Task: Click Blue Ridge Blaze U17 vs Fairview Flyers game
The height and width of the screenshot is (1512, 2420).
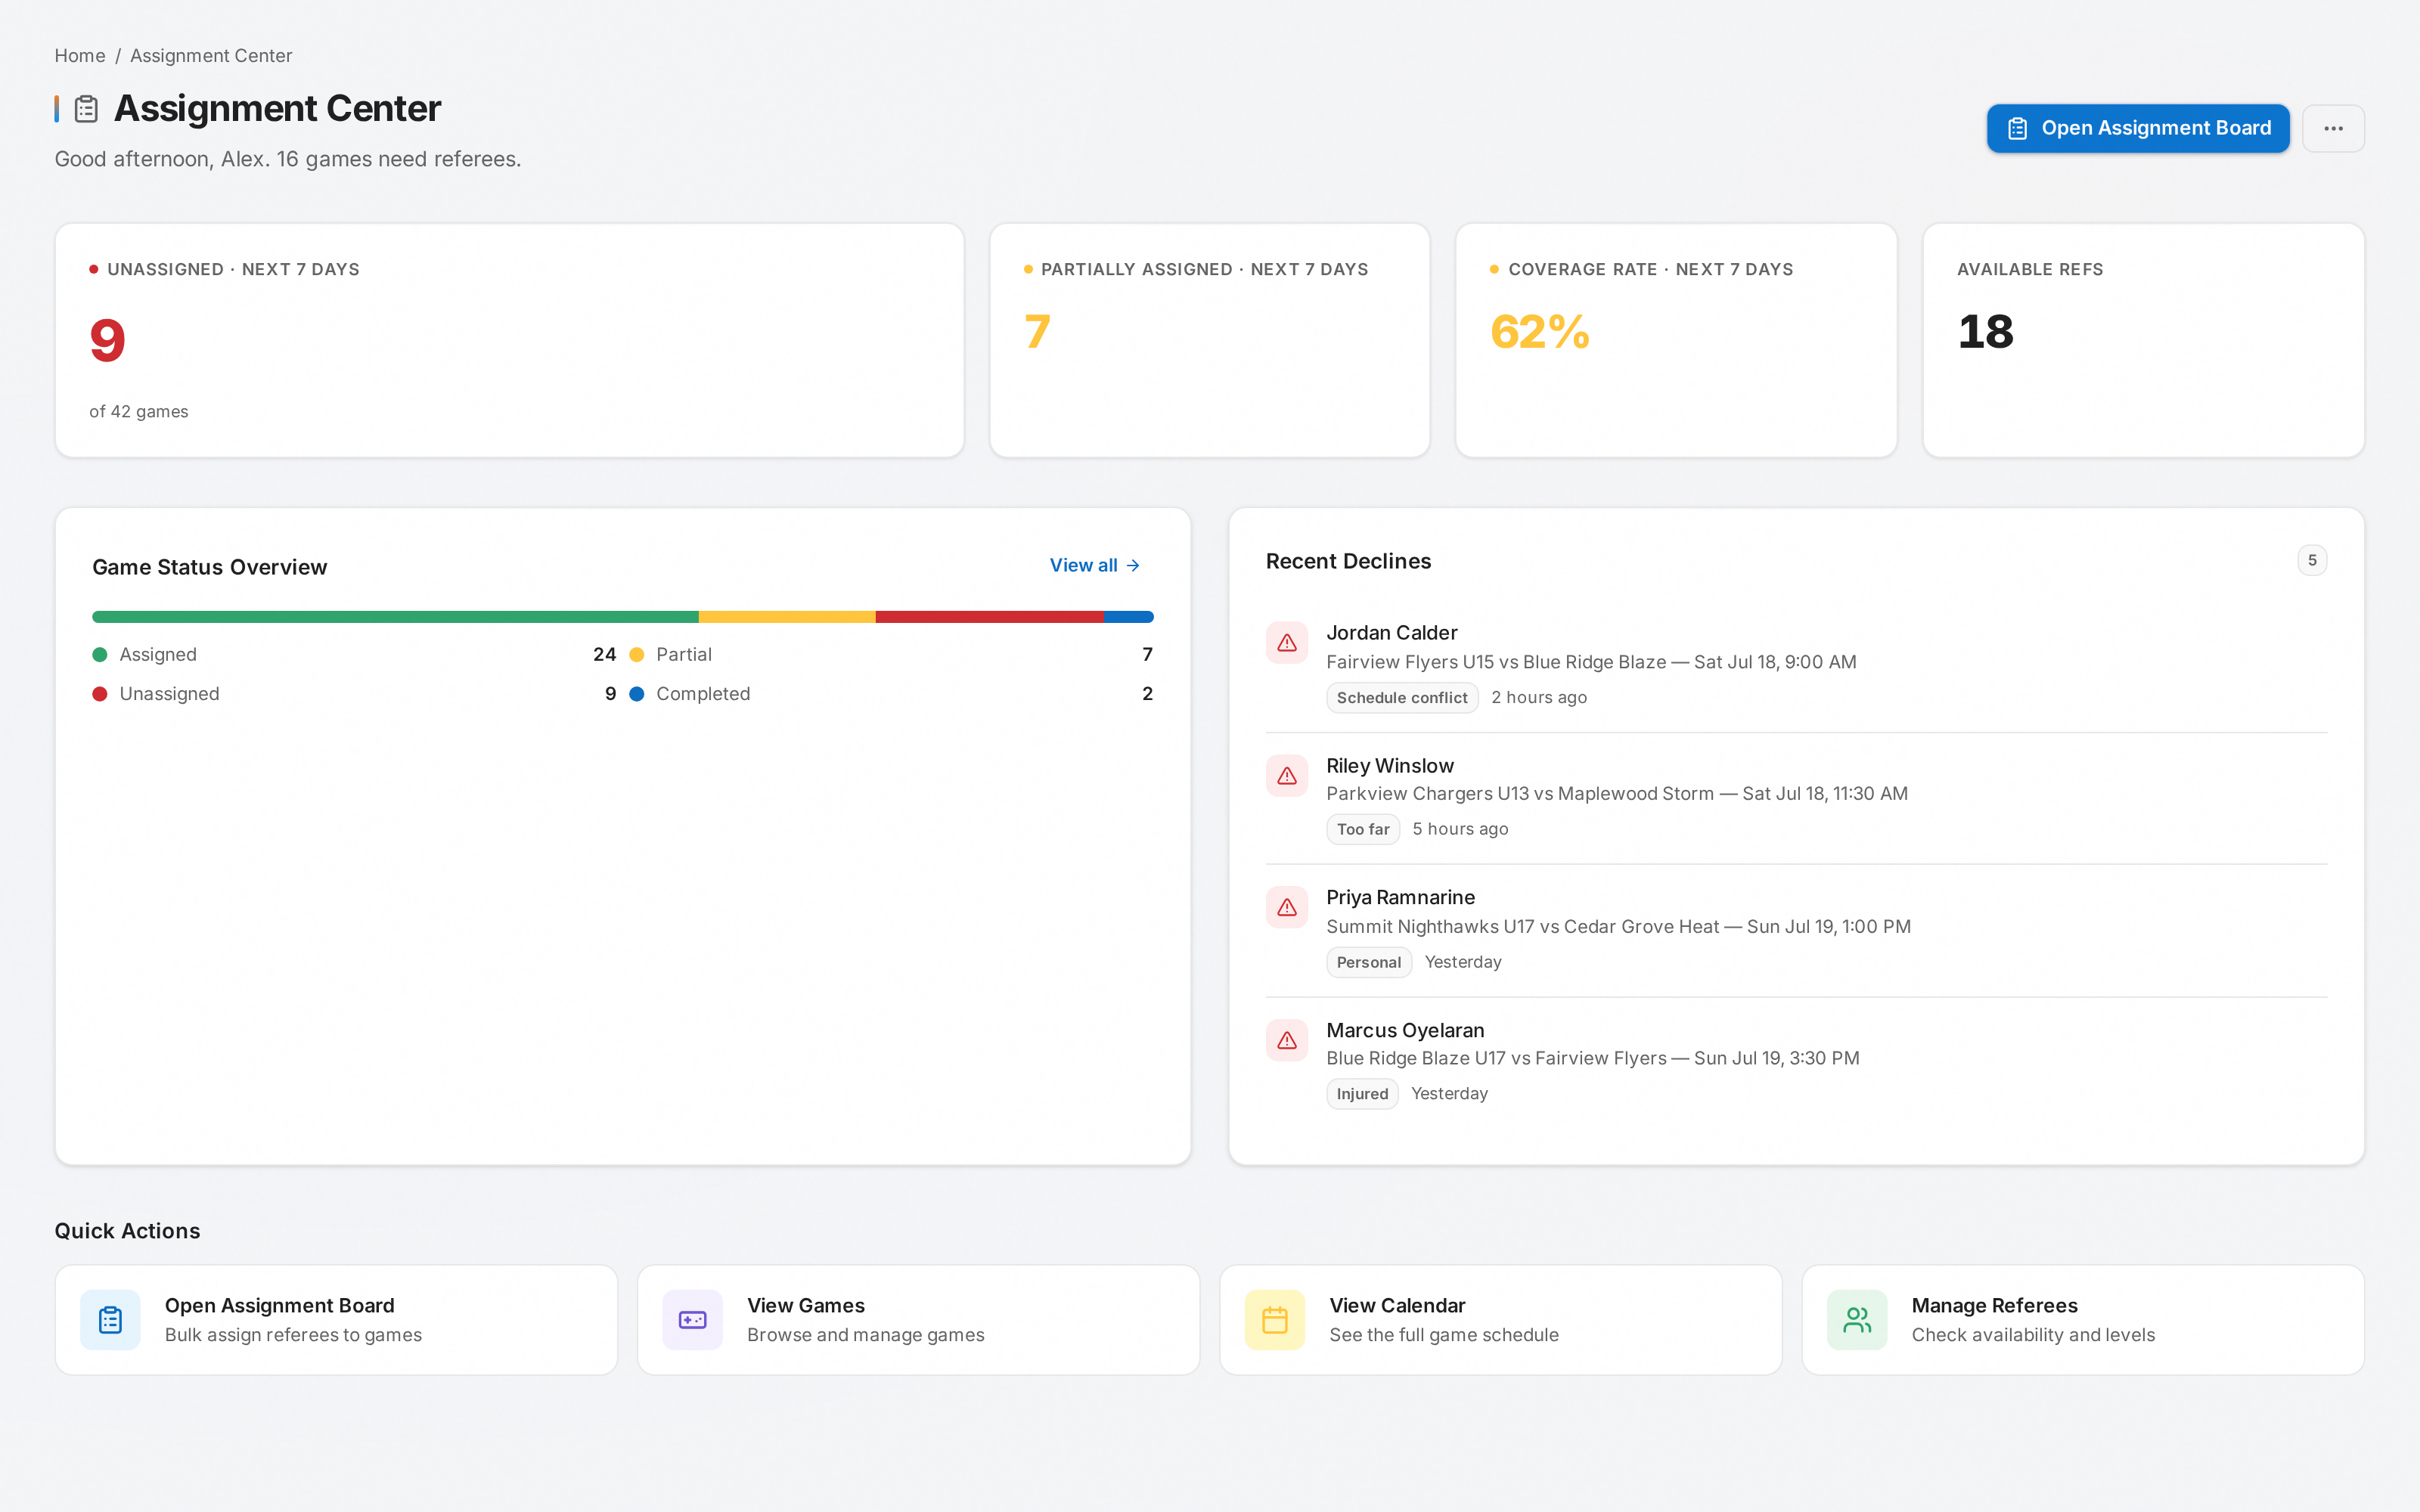Action: click(1593, 1058)
